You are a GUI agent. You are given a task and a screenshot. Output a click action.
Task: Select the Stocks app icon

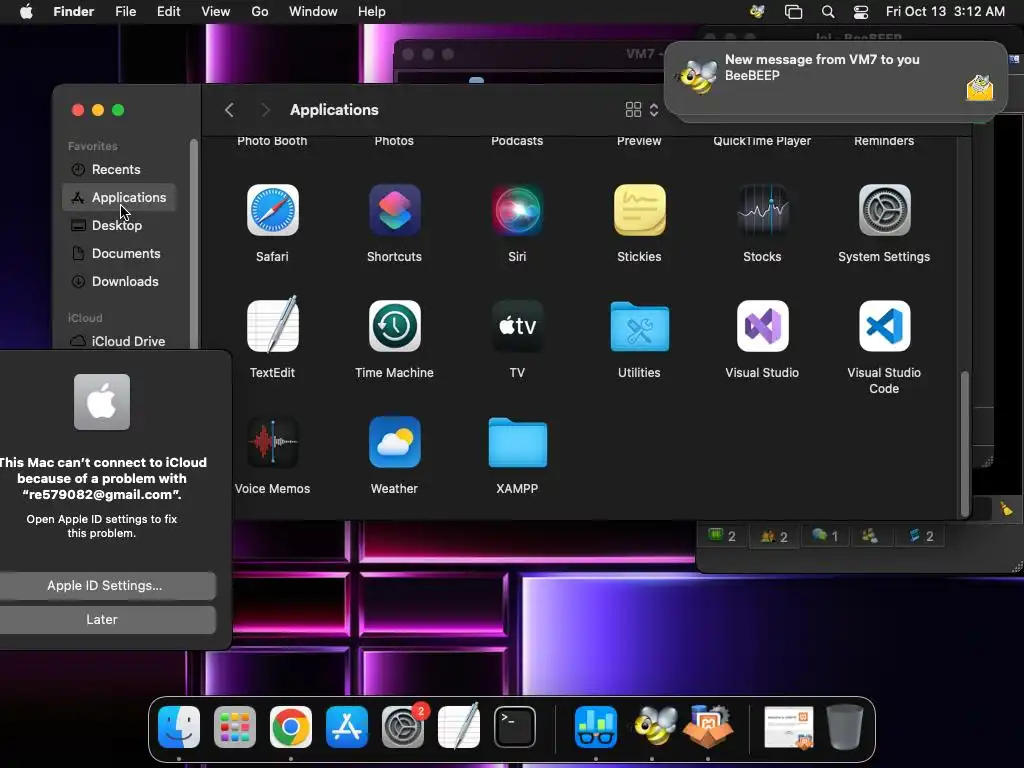(x=762, y=210)
